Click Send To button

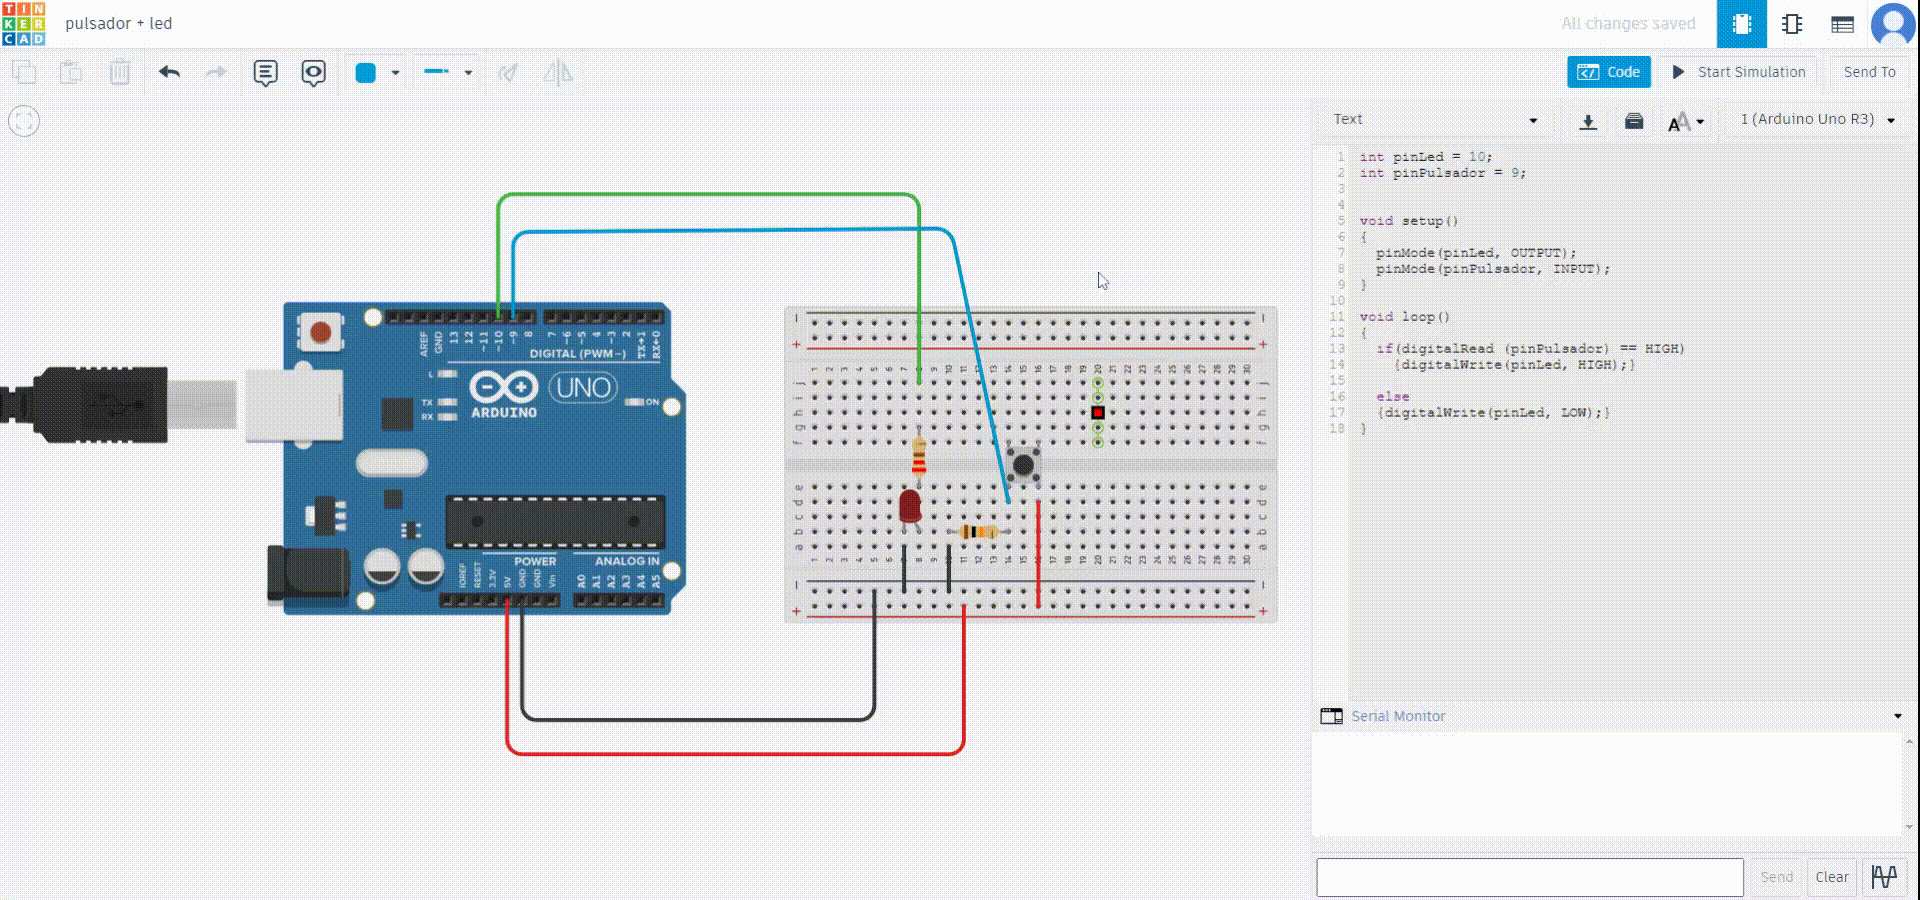1869,72
